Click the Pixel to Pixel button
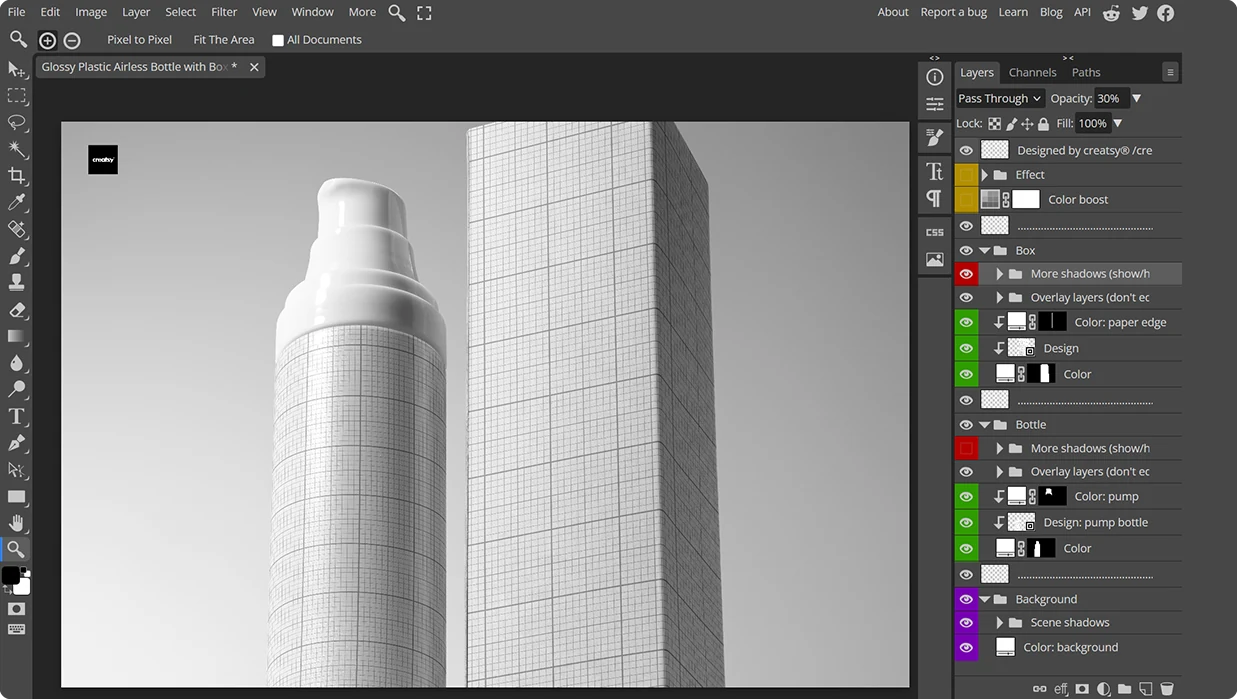Viewport: 1237px width, 699px height. click(140, 40)
